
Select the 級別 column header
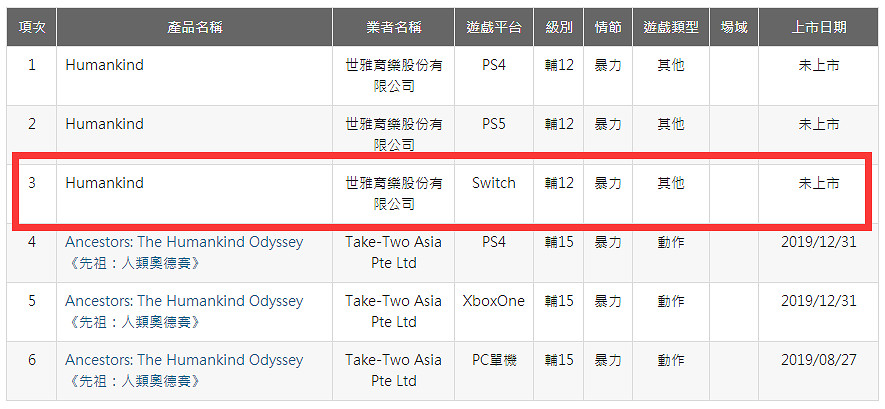click(x=559, y=27)
